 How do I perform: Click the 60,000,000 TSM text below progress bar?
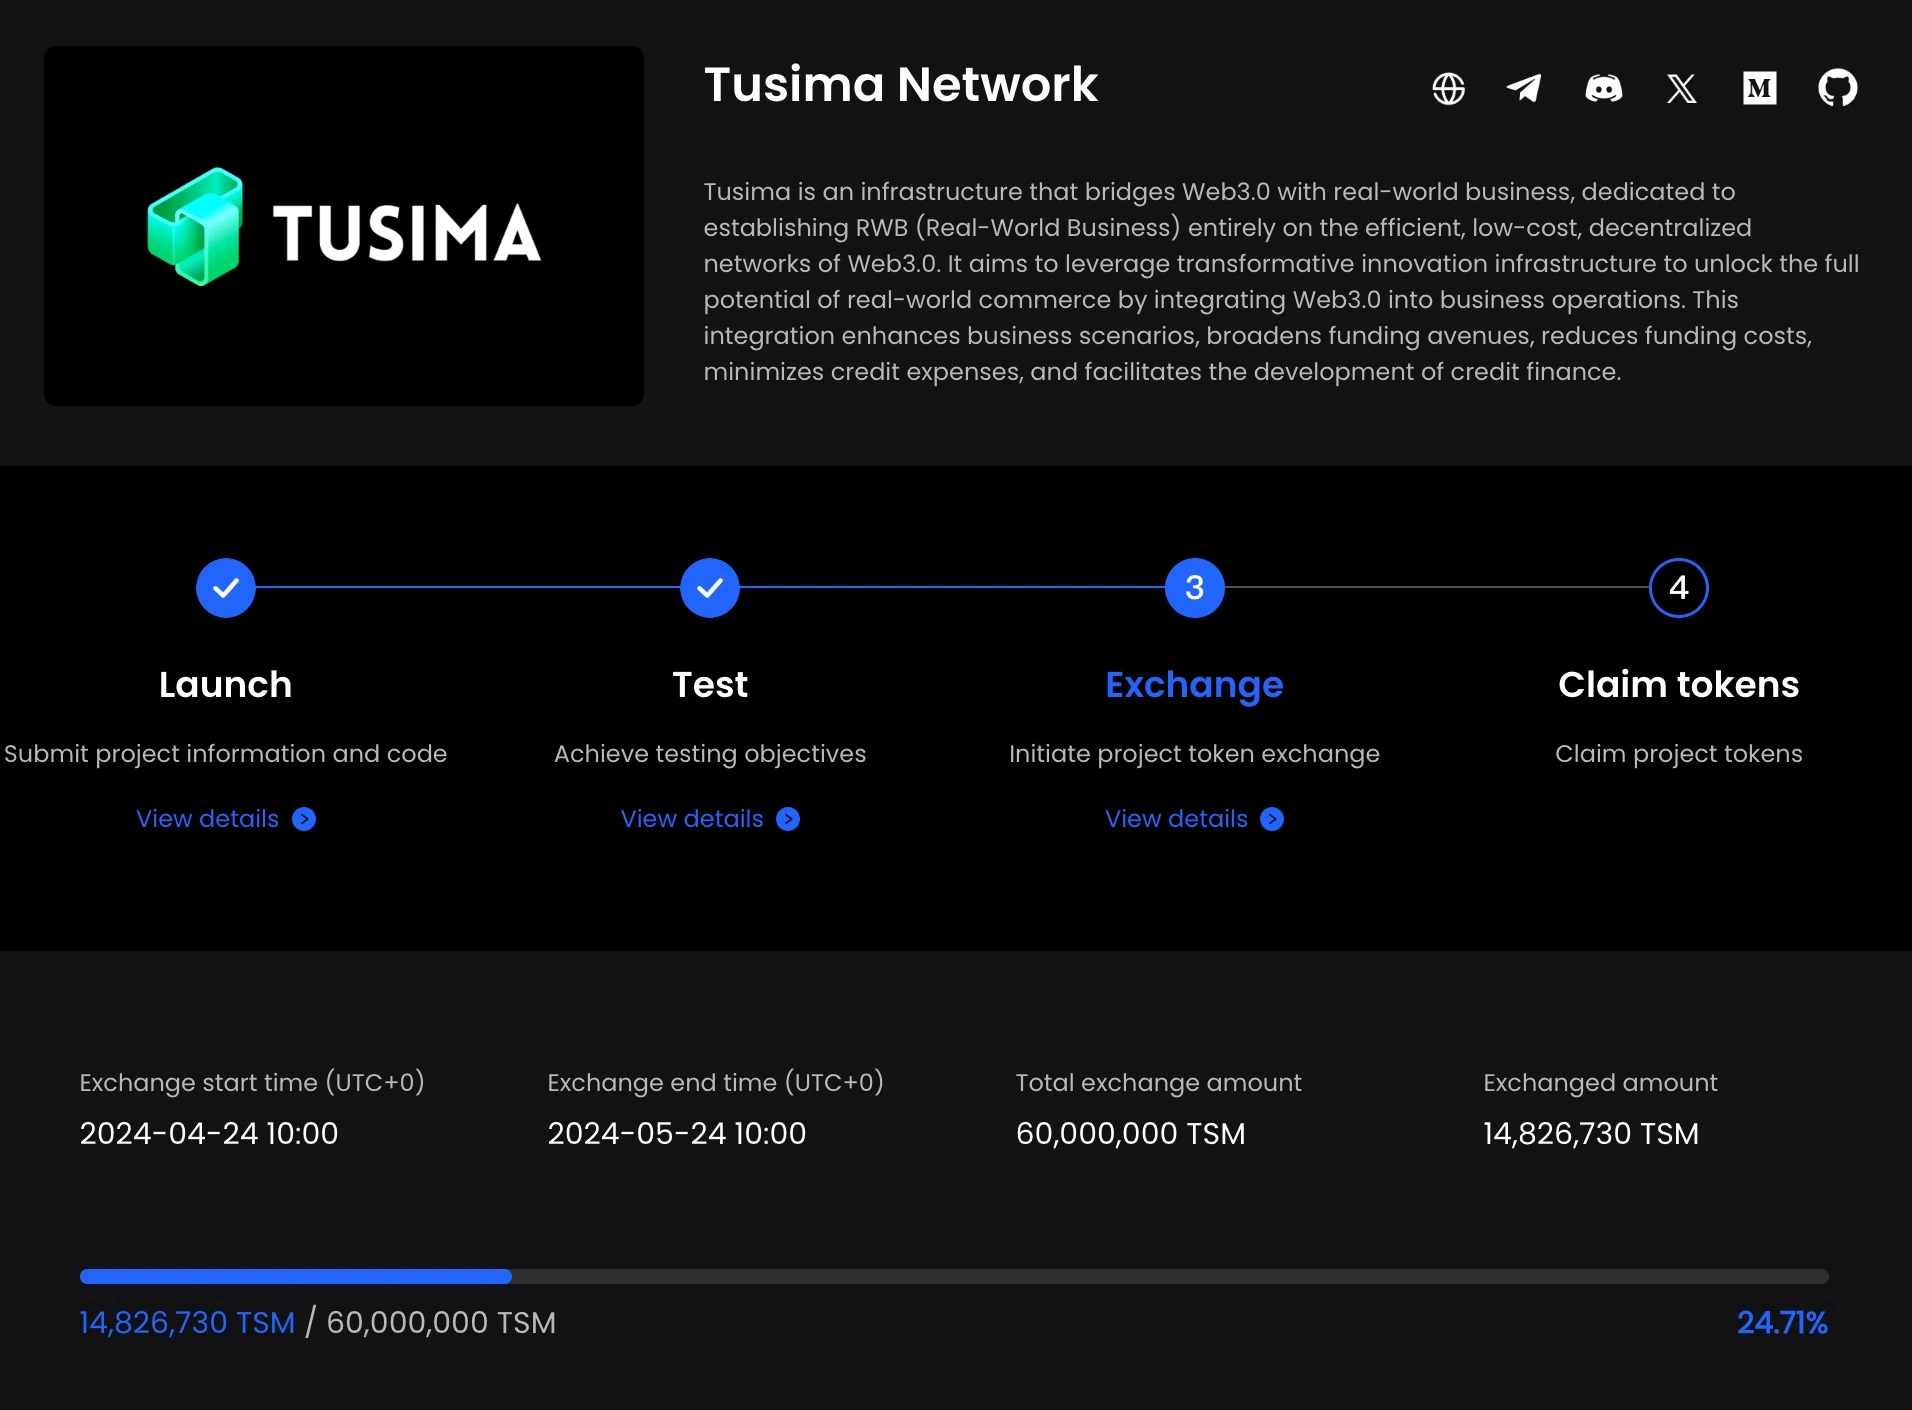click(x=441, y=1323)
